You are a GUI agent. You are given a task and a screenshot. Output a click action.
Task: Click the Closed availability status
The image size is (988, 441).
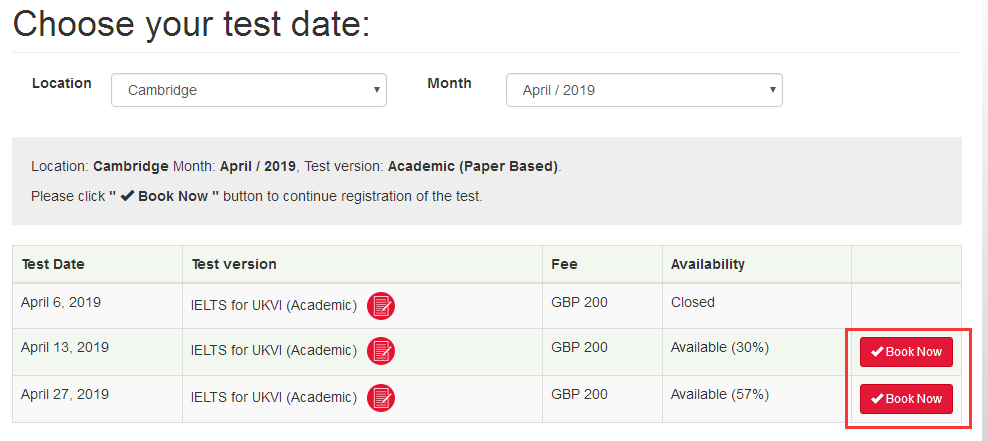click(692, 302)
